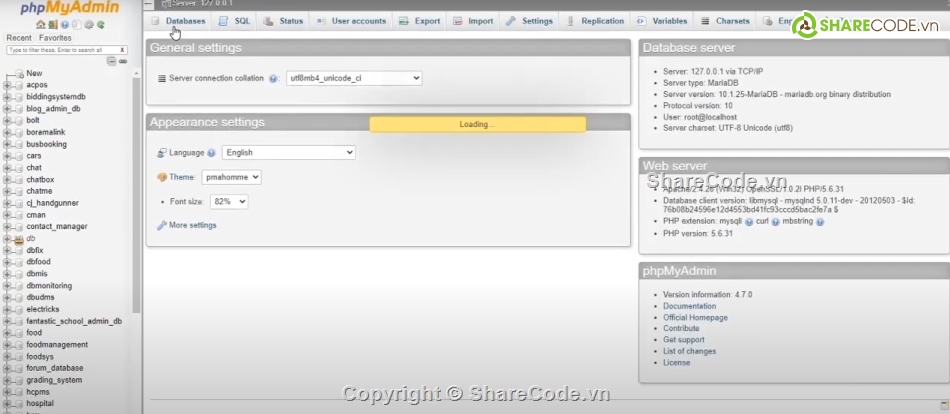Click the log out door icon

[x=53, y=25]
